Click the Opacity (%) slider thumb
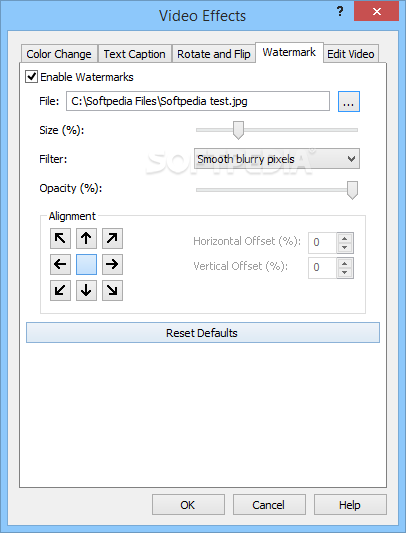Viewport: 406px width, 533px height. 352,190
